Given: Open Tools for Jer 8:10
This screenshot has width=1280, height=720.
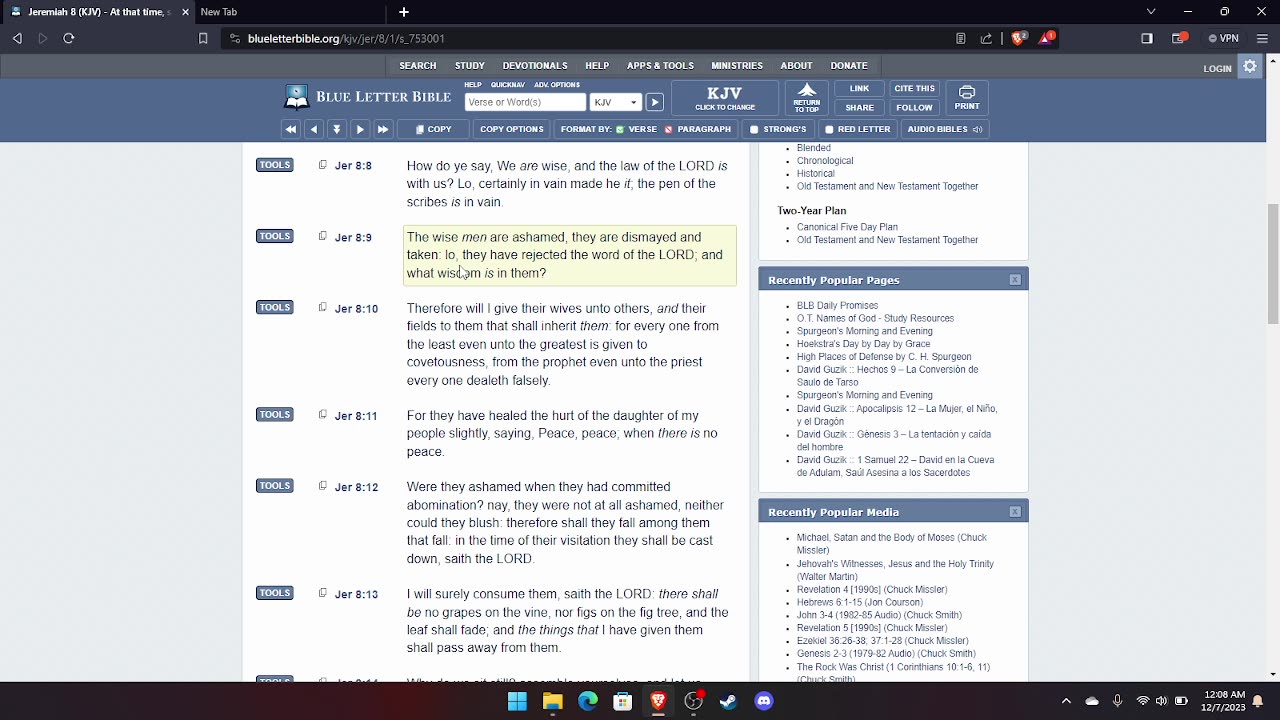Looking at the screenshot, I should (274, 307).
